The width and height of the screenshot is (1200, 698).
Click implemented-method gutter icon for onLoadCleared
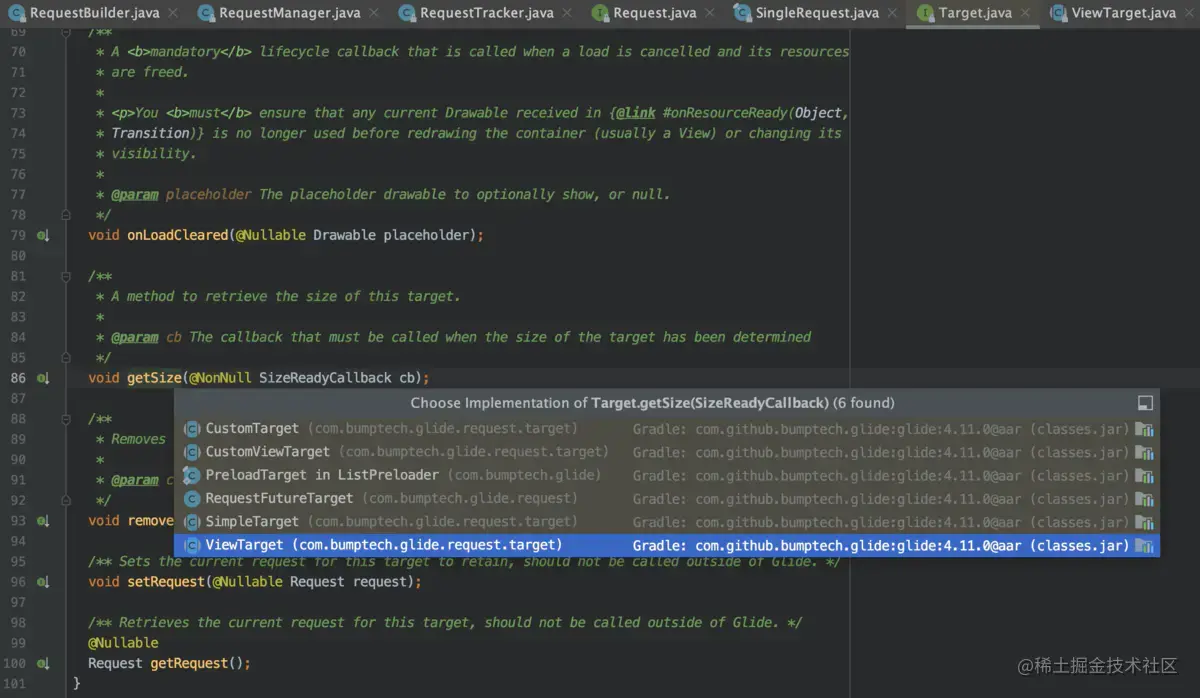(x=43, y=236)
